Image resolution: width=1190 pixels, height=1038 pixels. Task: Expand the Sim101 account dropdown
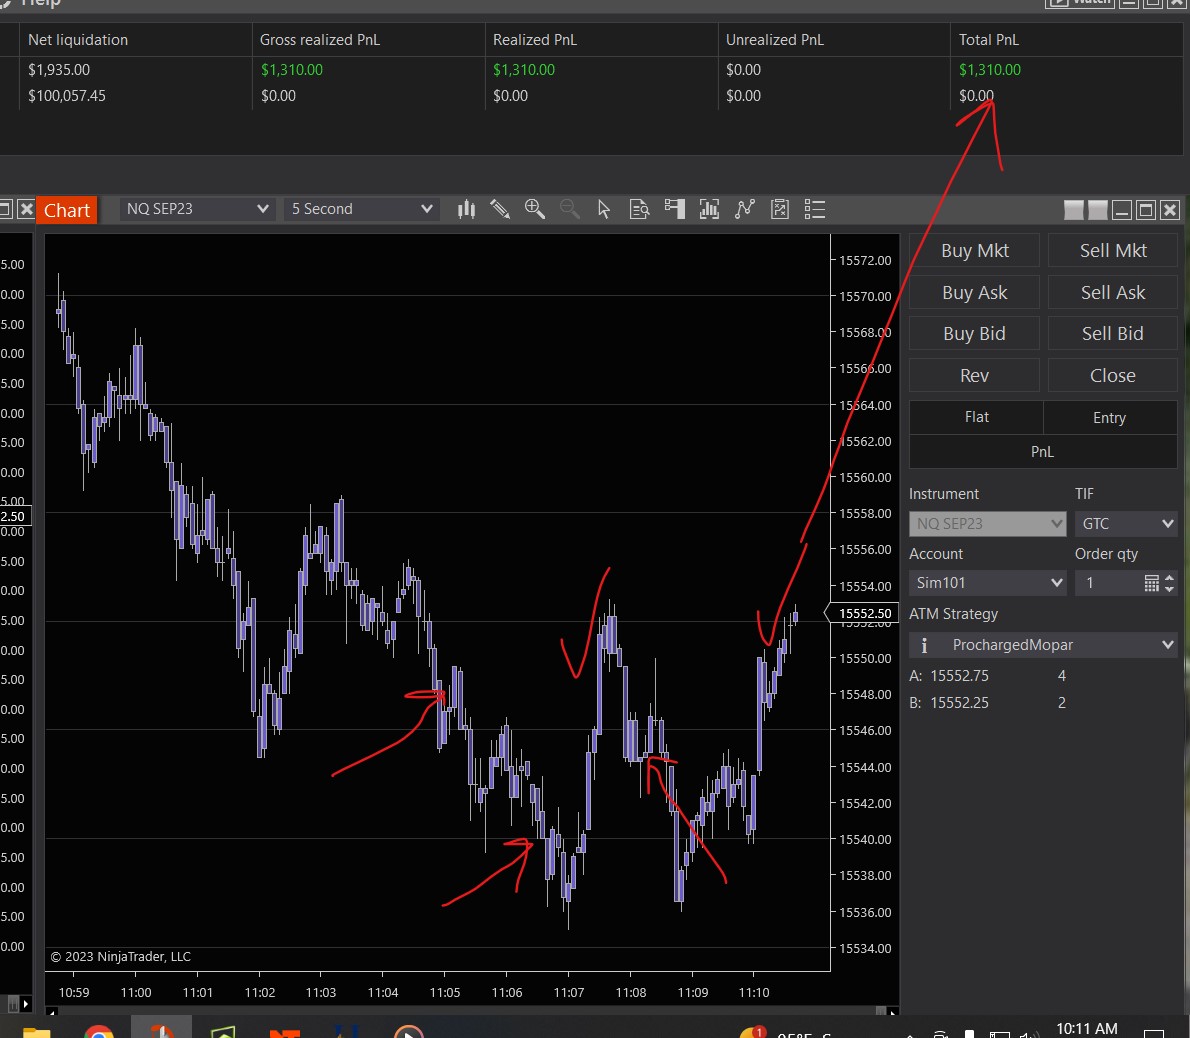tap(988, 583)
